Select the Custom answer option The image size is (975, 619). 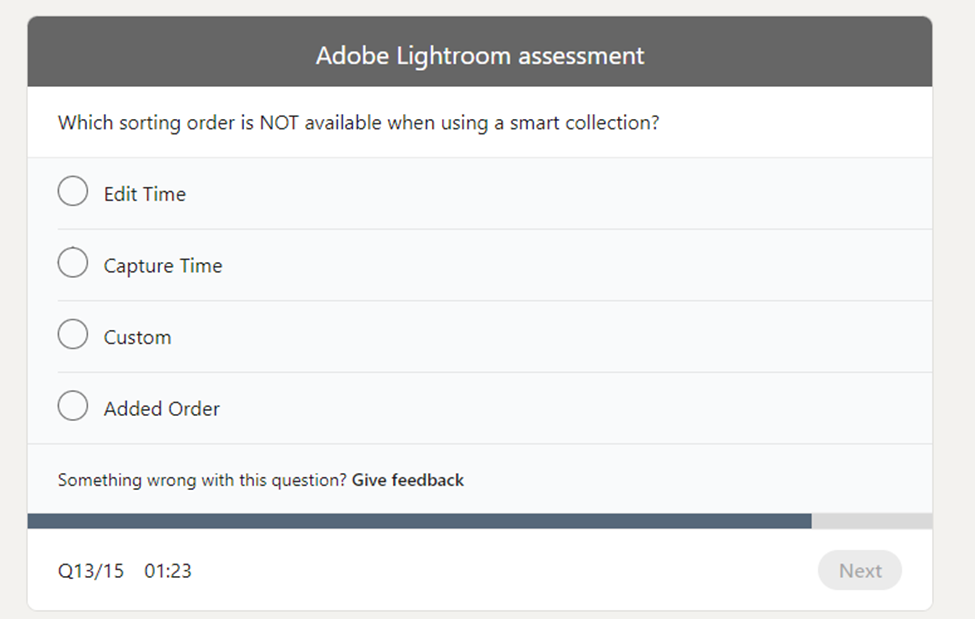point(72,334)
